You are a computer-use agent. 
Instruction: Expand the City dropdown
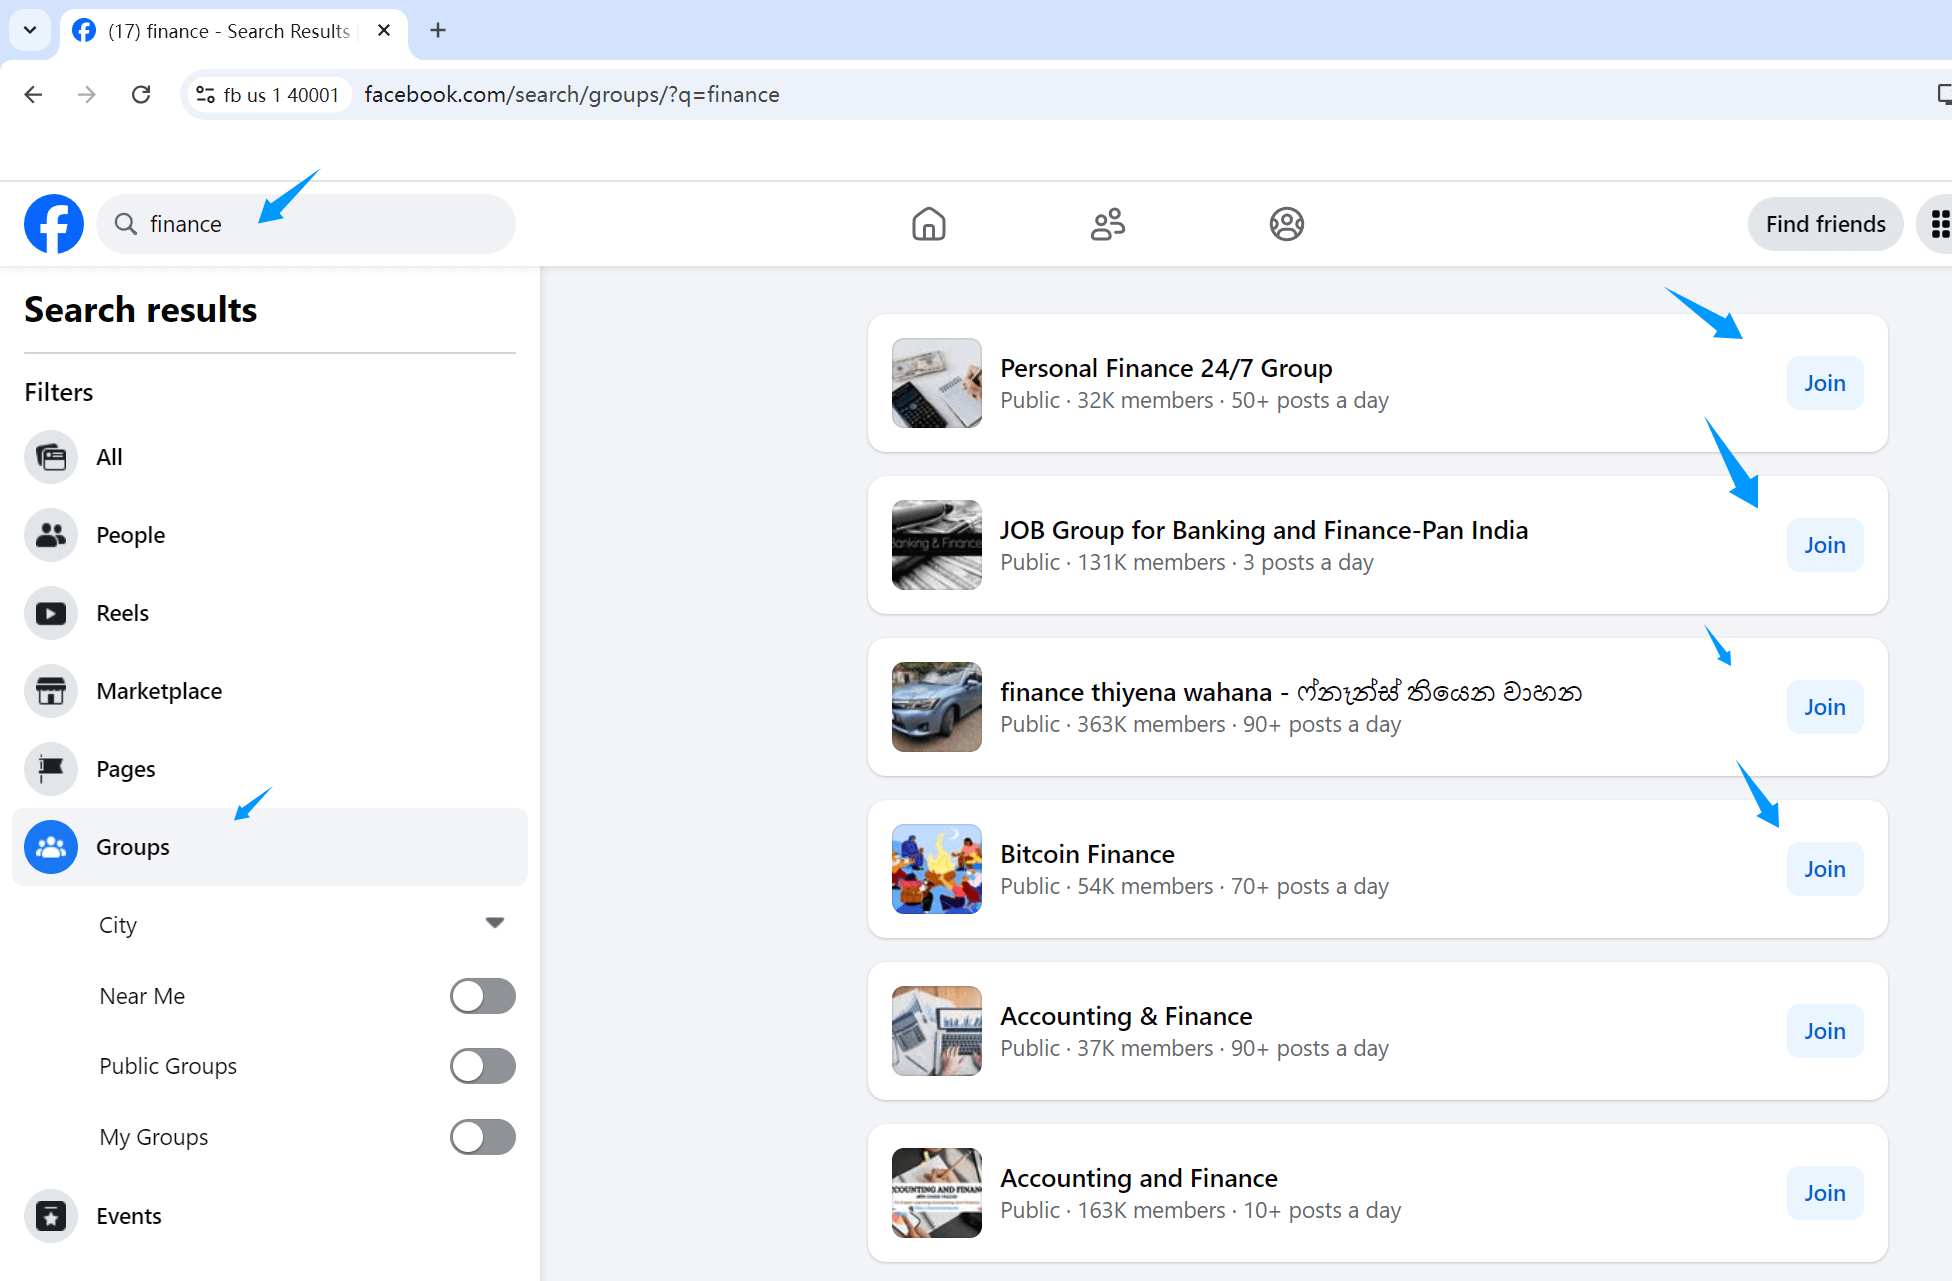494,923
